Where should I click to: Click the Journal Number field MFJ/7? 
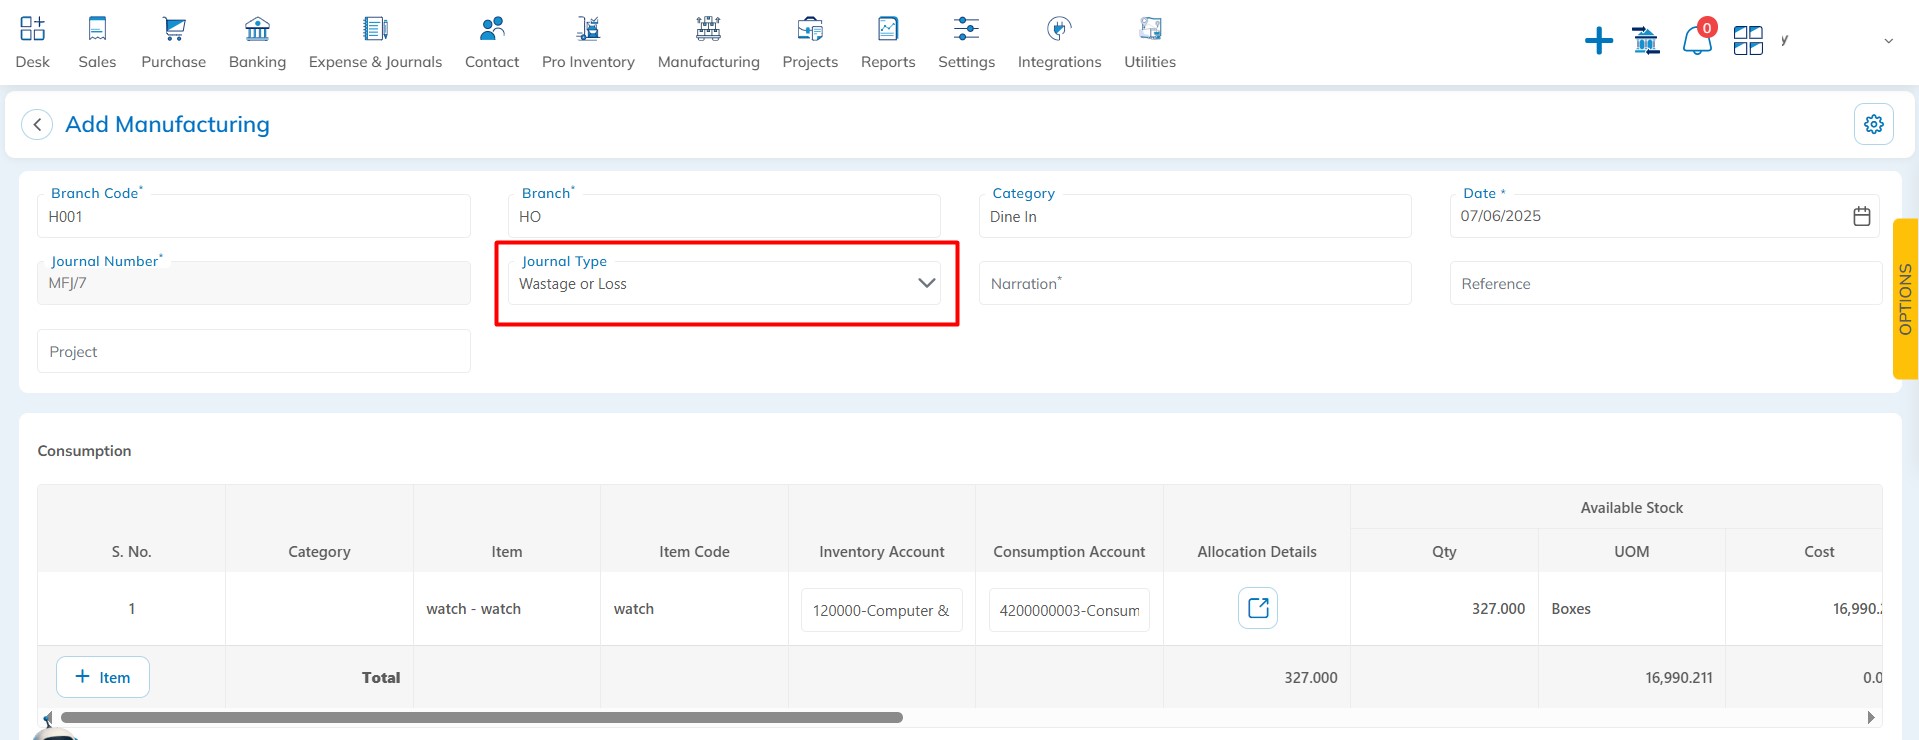pos(254,283)
